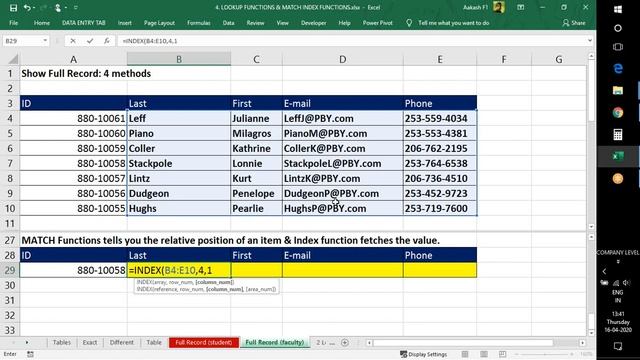This screenshot has height=360, width=640.
Task: Go to next sheet with tab scroll arrow
Action: pyautogui.click(x=27, y=342)
